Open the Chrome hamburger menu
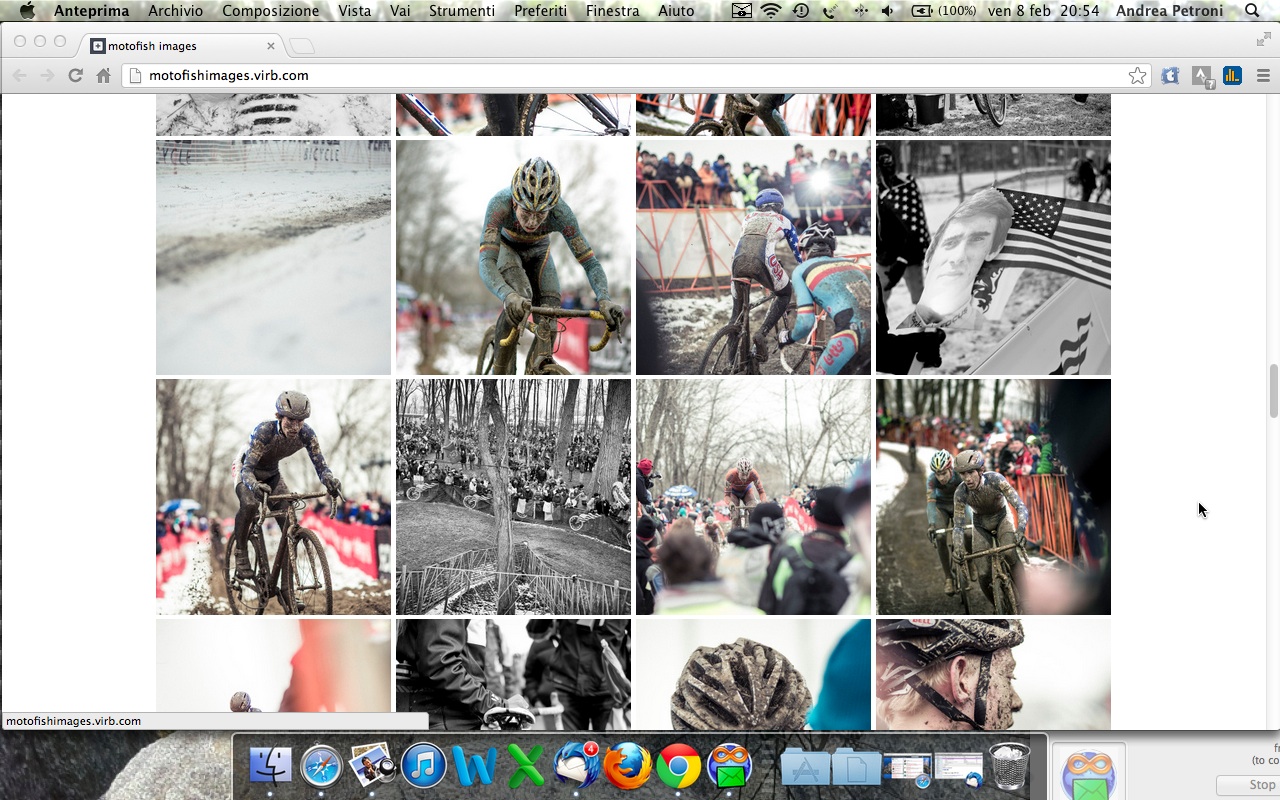This screenshot has width=1280, height=800. (x=1263, y=76)
